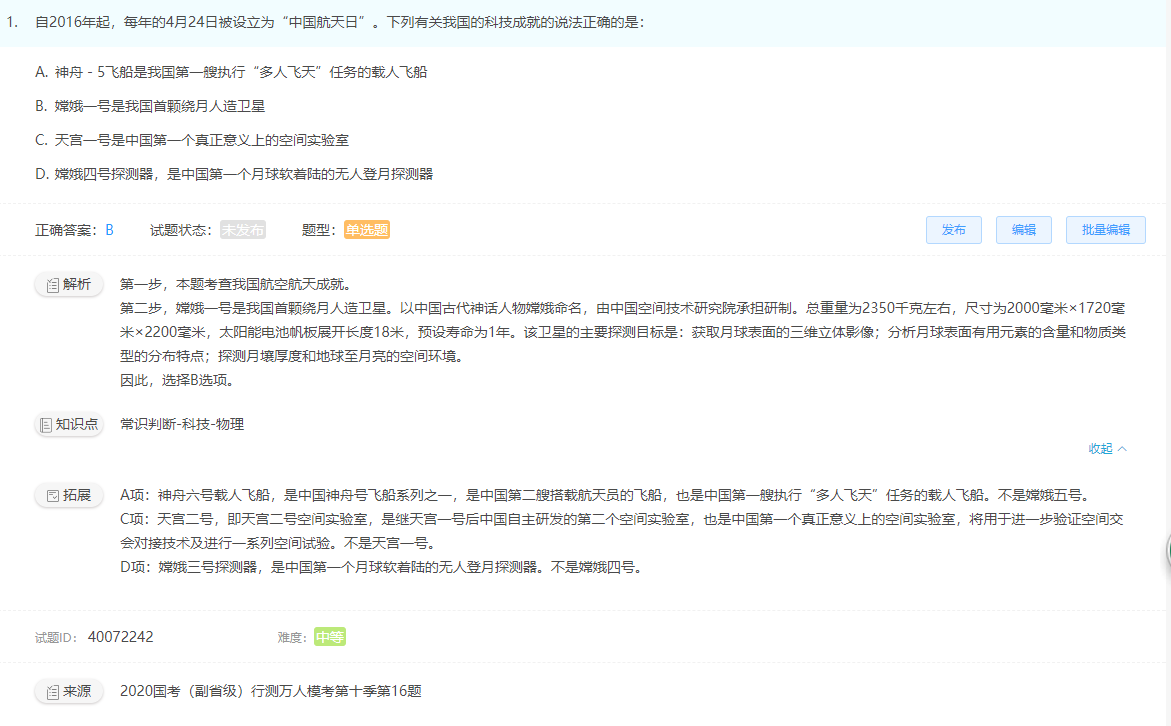Viewport: 1171px width, 726px height.
Task: Click question ID 40072242
Action: tap(120, 637)
